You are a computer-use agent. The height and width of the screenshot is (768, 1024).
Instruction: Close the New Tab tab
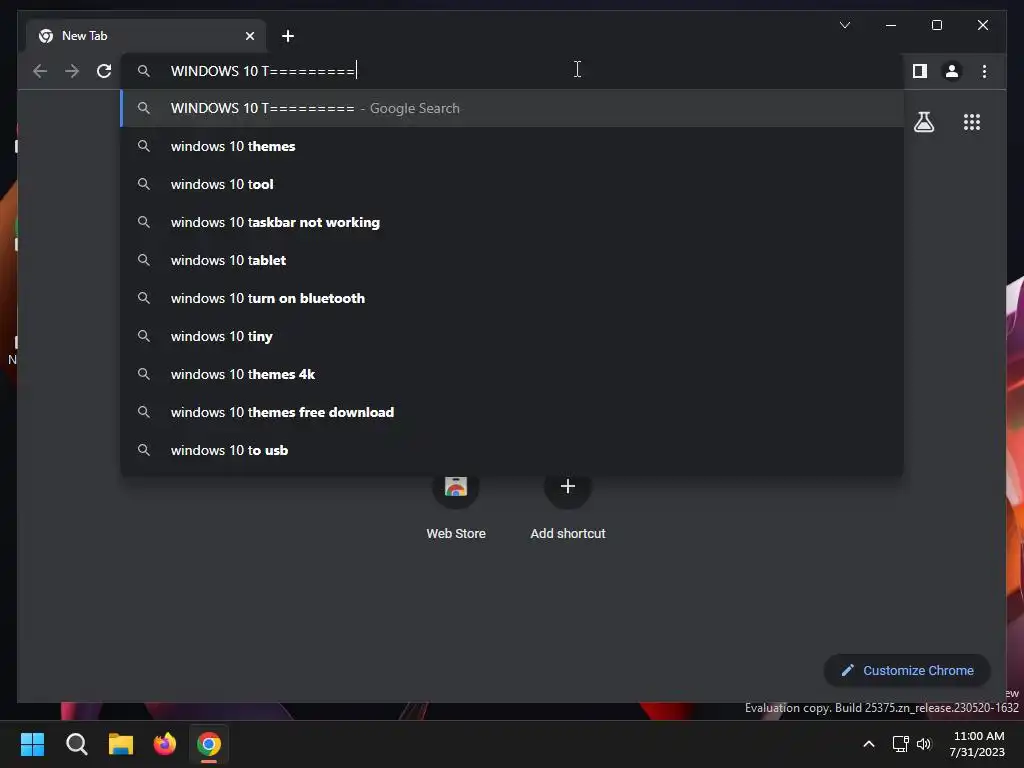point(249,36)
